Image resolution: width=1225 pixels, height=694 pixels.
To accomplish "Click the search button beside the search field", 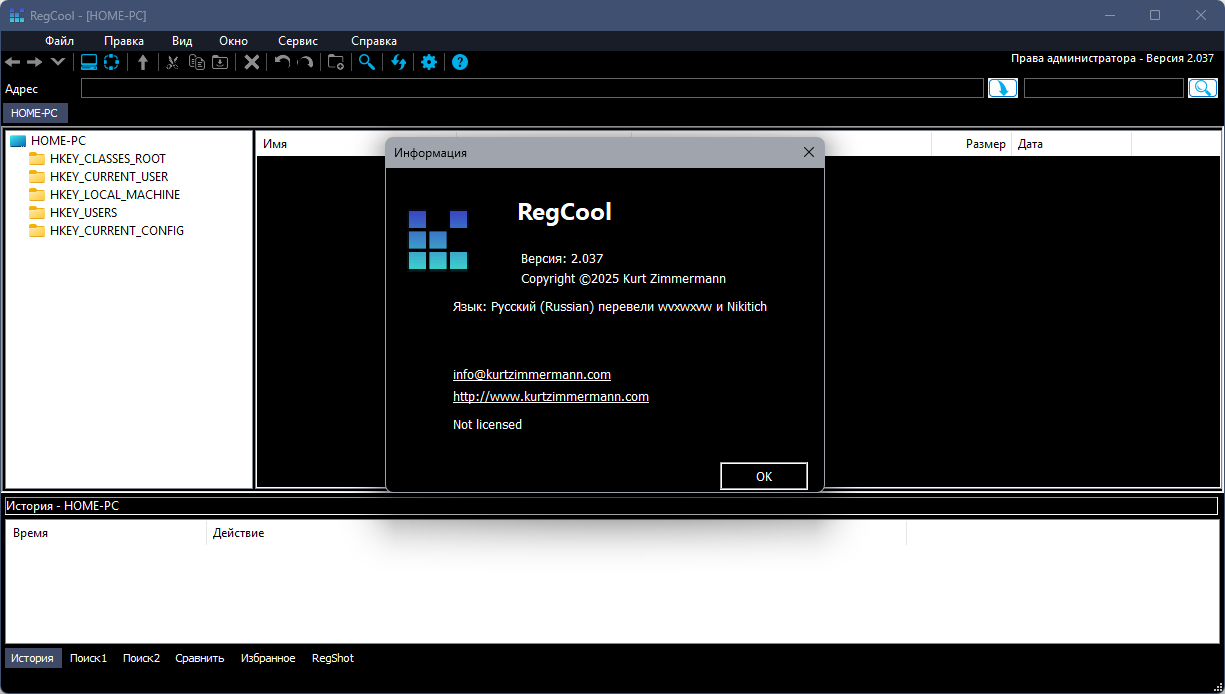I will pos(1202,88).
